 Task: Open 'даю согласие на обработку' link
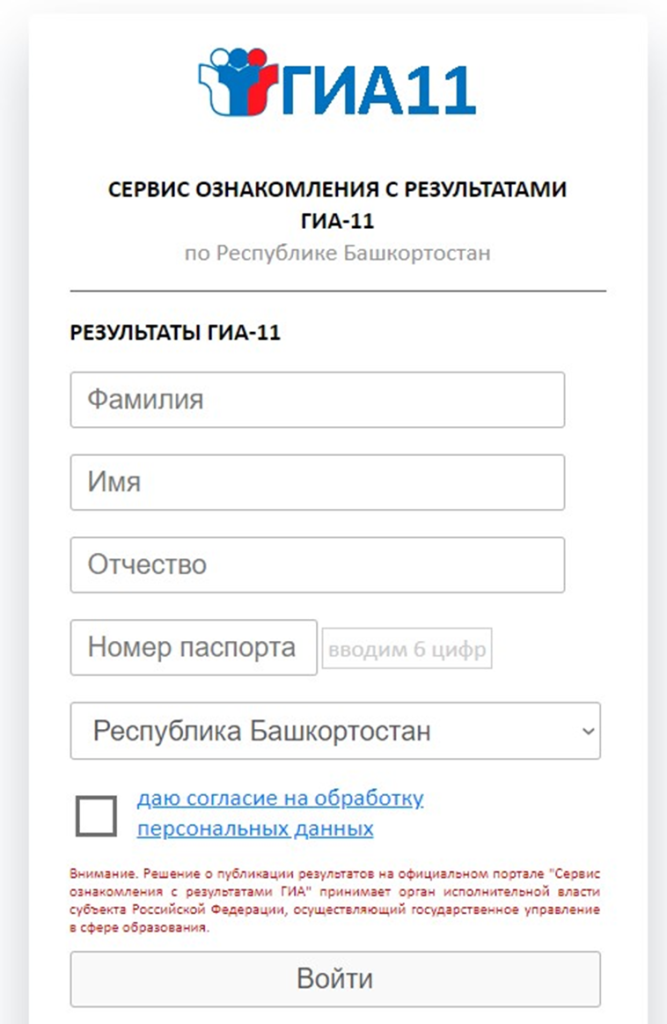coord(280,798)
